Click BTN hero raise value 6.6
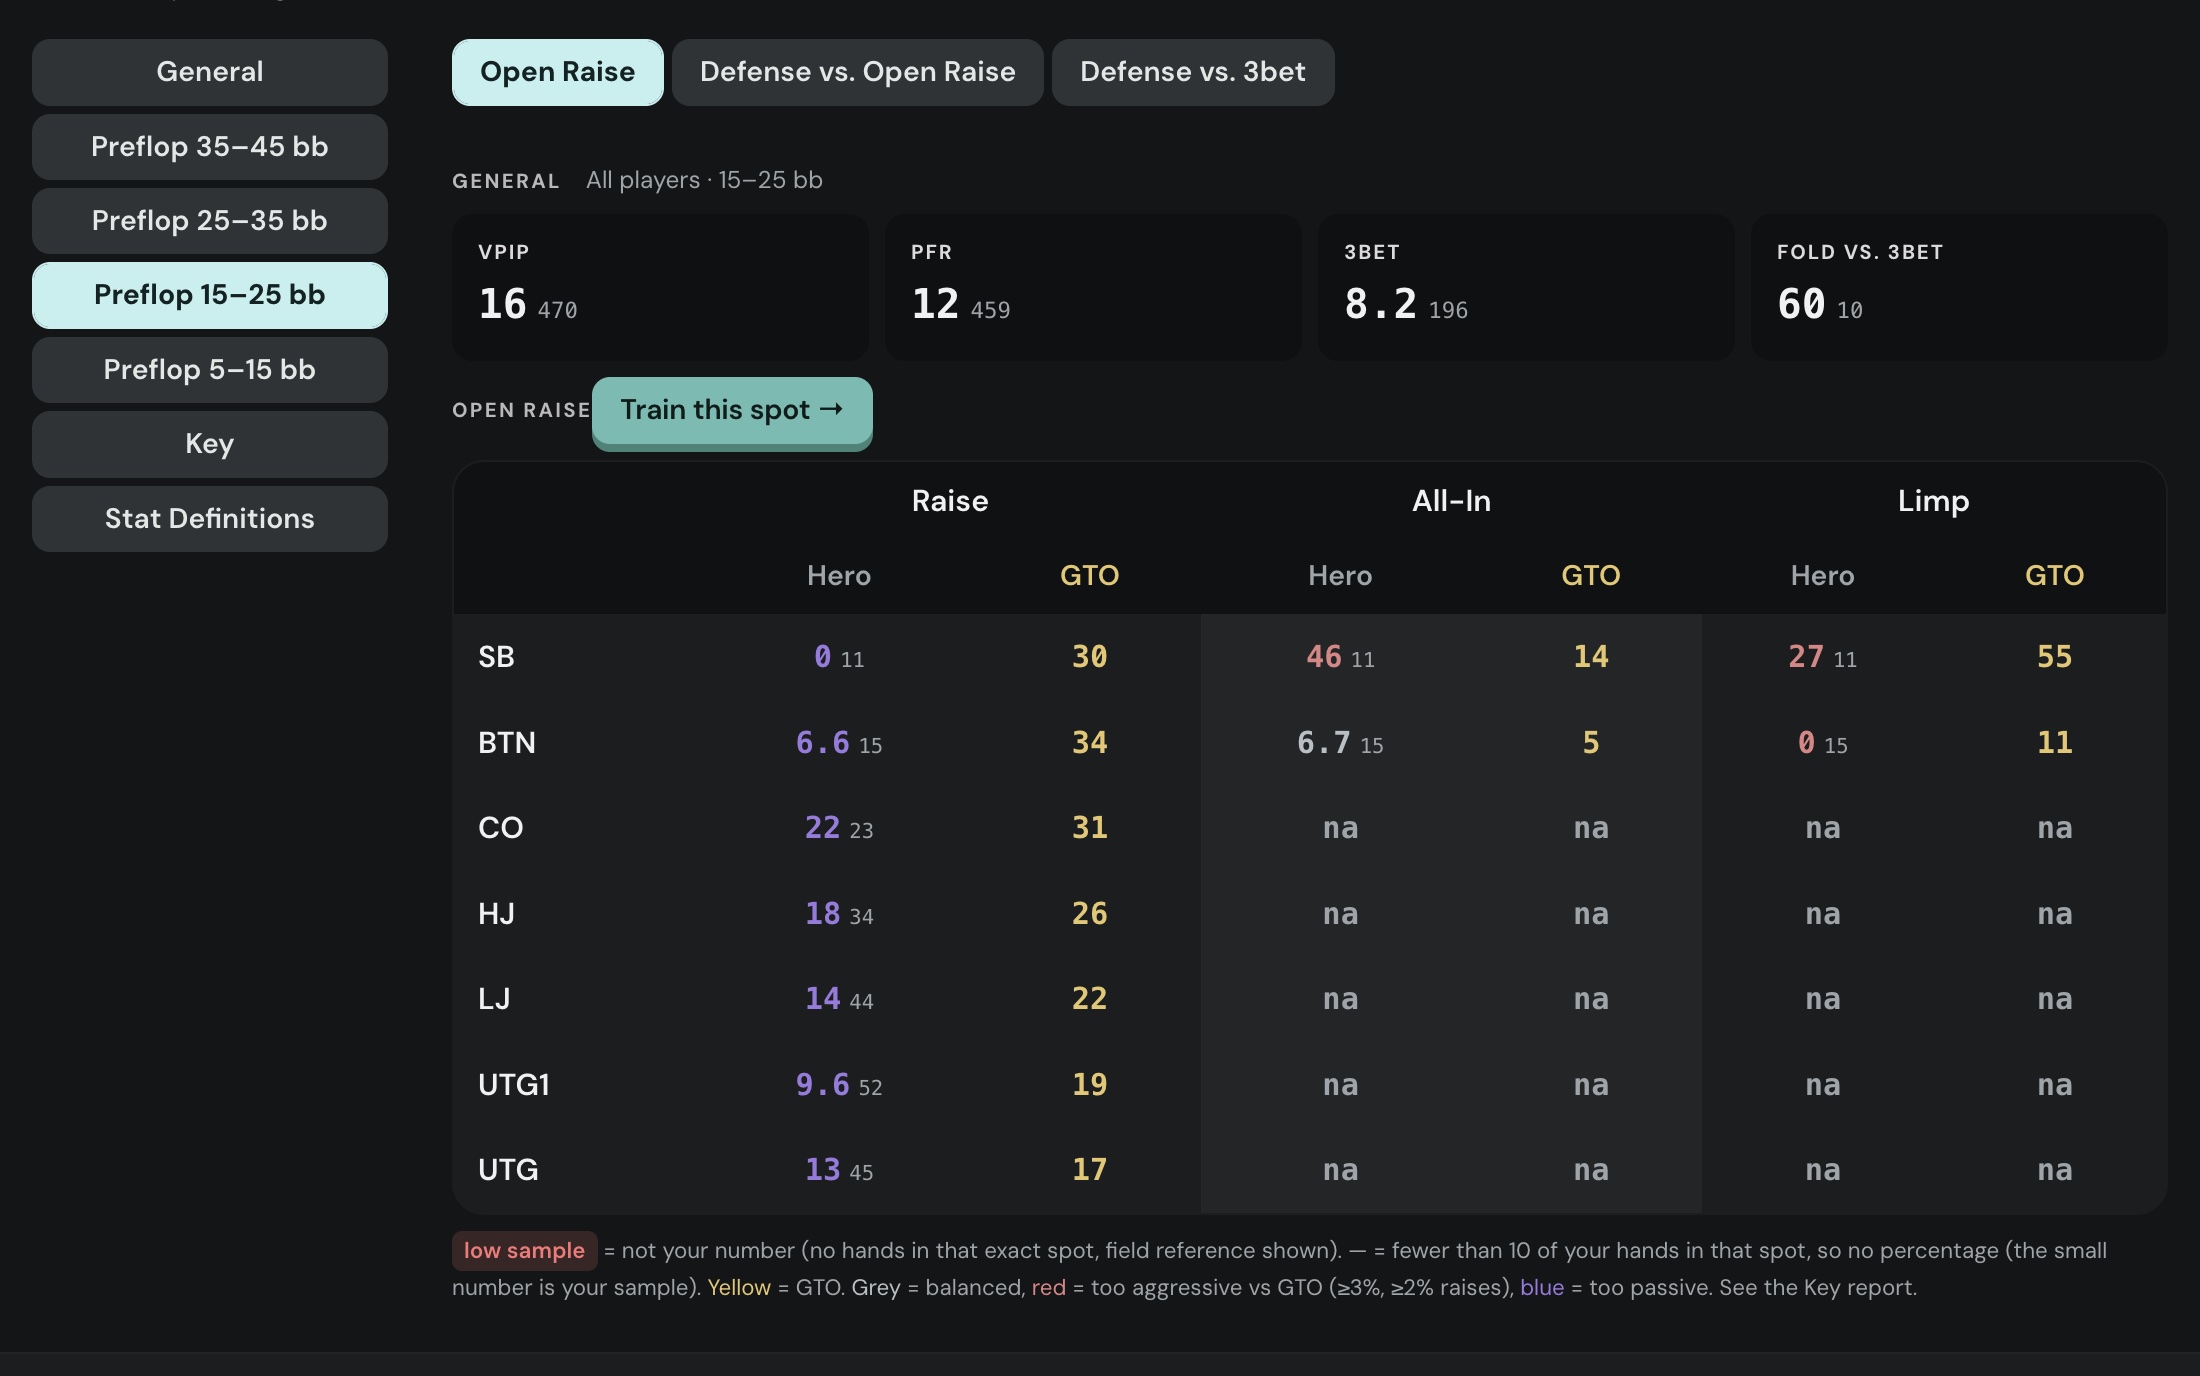Viewport: 2200px width, 1376px height. coord(822,743)
